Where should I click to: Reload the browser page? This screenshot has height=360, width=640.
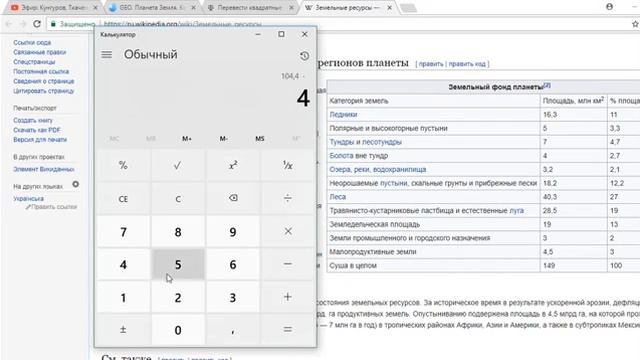point(37,24)
